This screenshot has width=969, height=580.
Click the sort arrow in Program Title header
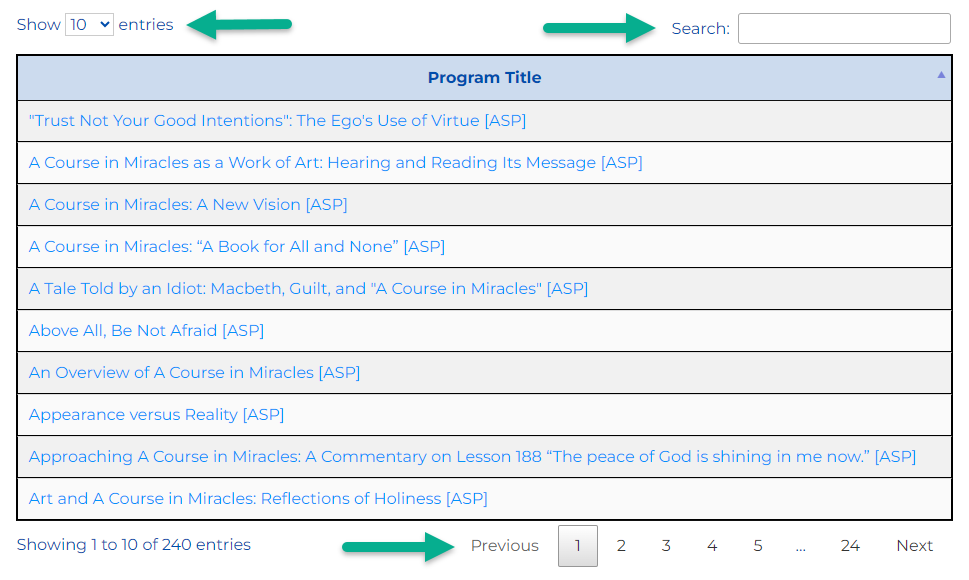click(x=941, y=75)
